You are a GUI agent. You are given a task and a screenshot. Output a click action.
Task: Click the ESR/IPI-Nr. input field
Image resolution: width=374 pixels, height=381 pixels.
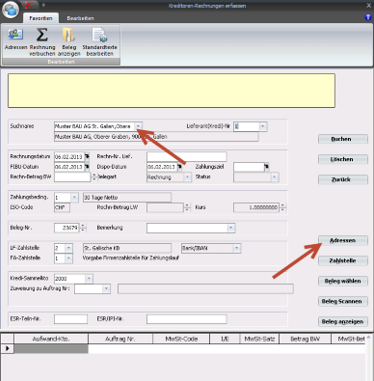pyautogui.click(x=187, y=319)
